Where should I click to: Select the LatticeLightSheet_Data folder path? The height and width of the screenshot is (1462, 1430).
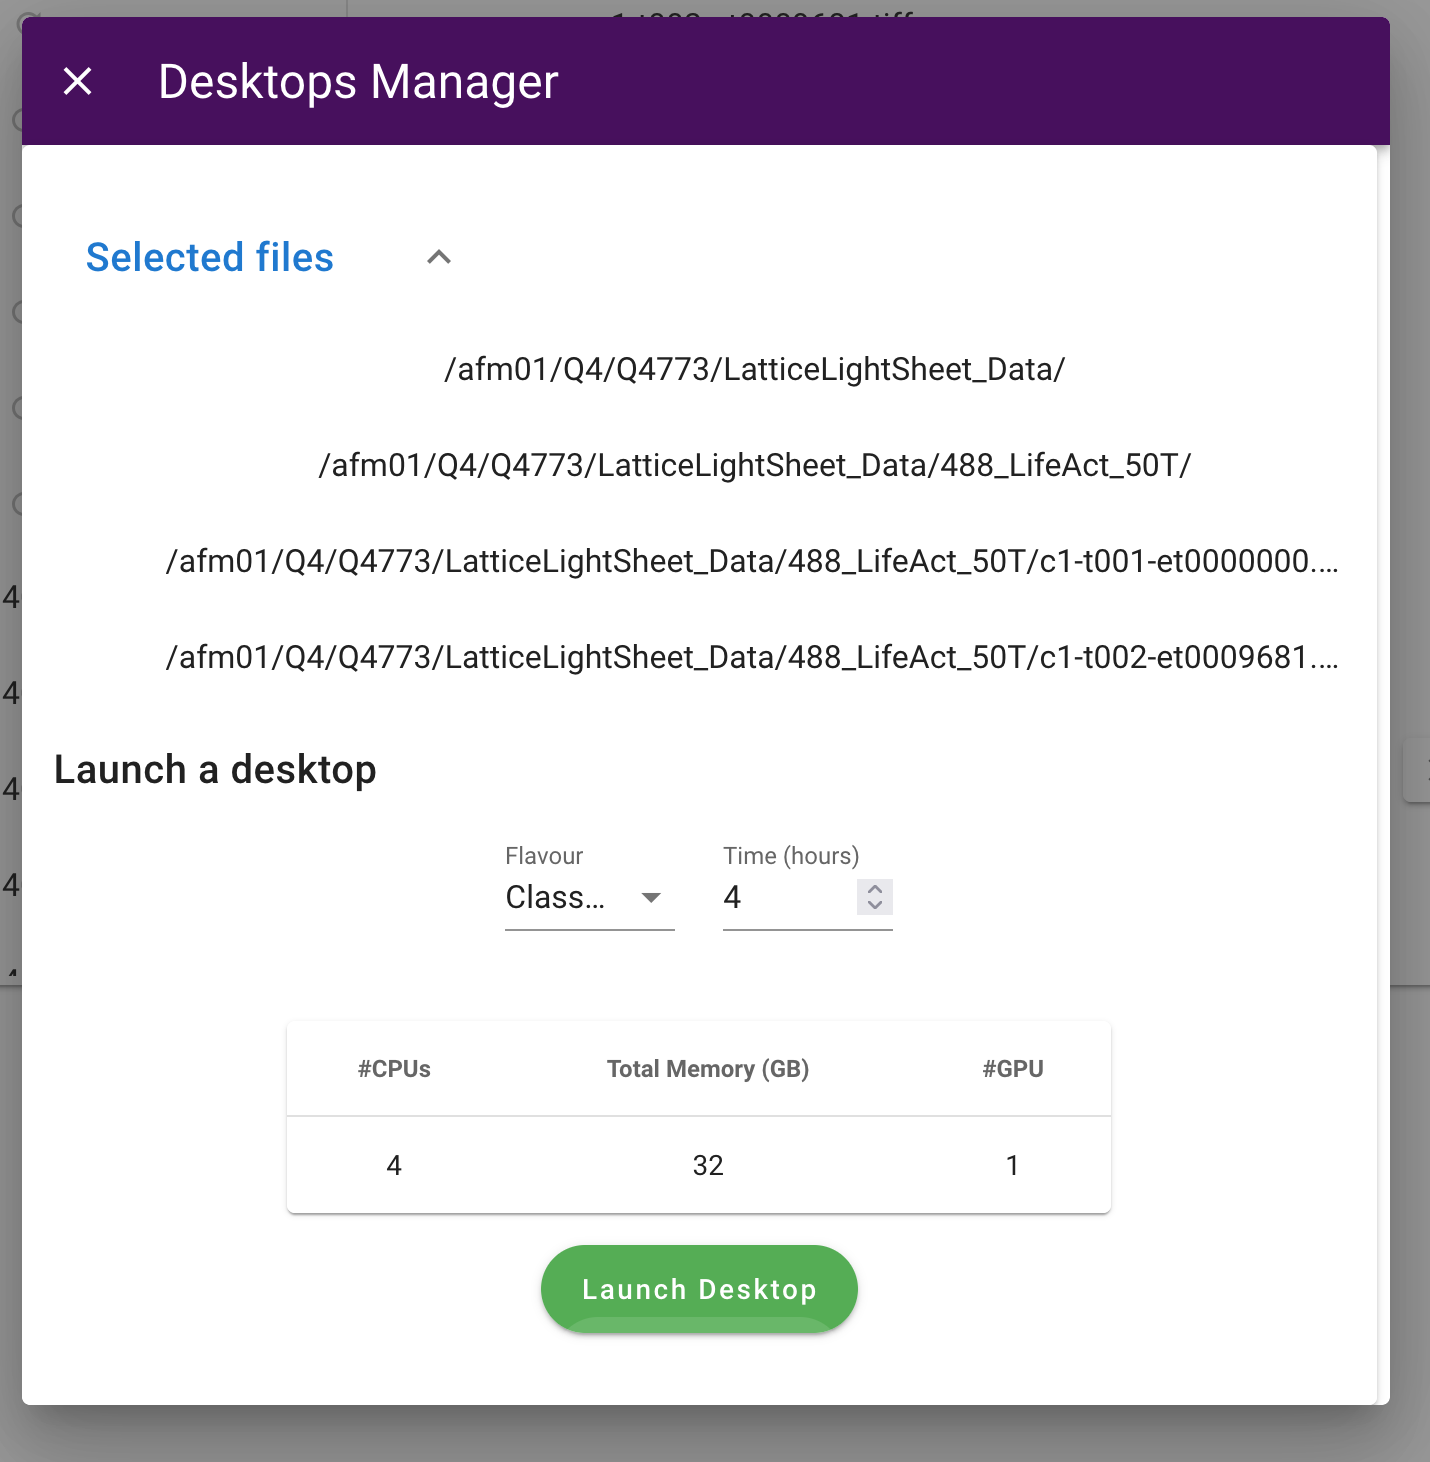click(x=755, y=368)
